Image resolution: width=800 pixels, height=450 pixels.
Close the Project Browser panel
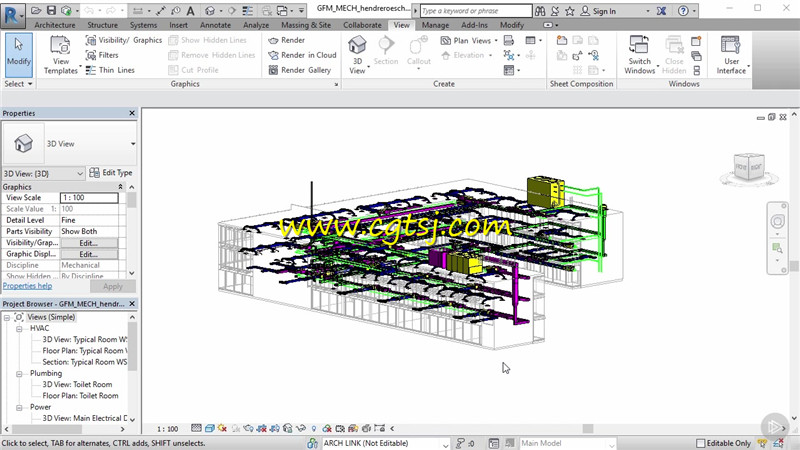point(132,304)
